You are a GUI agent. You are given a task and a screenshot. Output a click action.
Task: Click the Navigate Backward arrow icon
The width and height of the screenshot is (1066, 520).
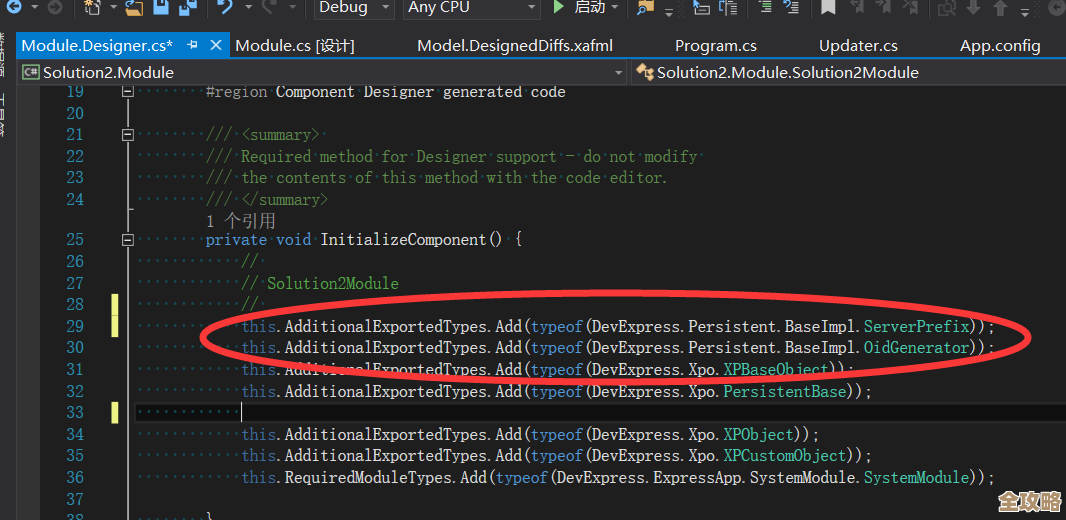click(x=14, y=8)
